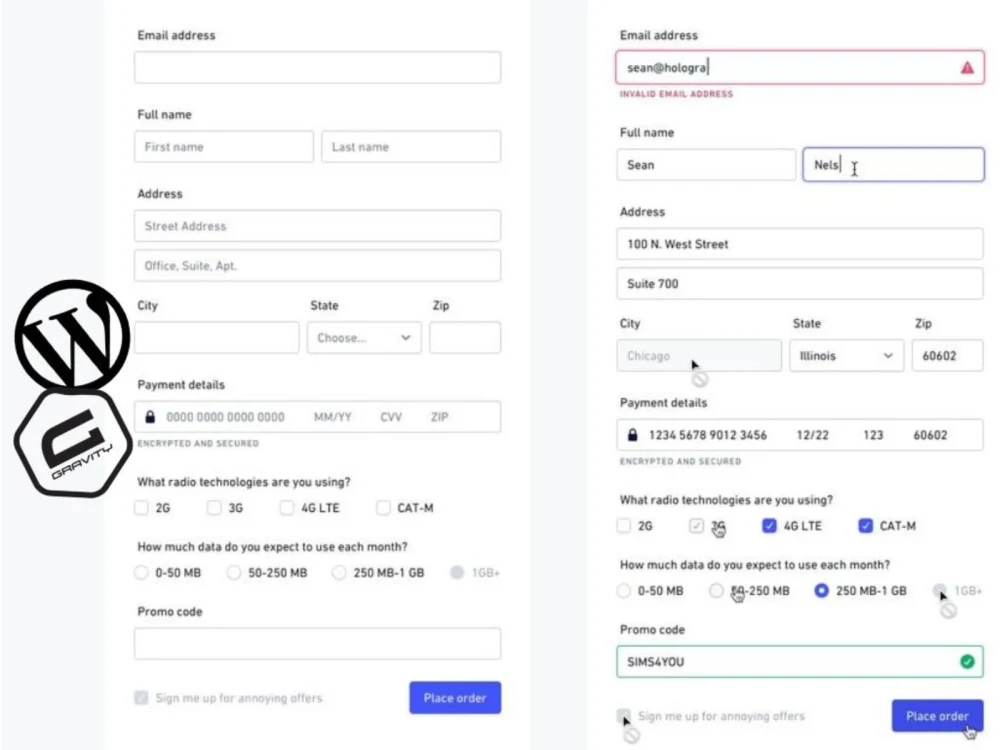Select the 50-250 MB option on left form
This screenshot has width=1000, height=750.
233,572
